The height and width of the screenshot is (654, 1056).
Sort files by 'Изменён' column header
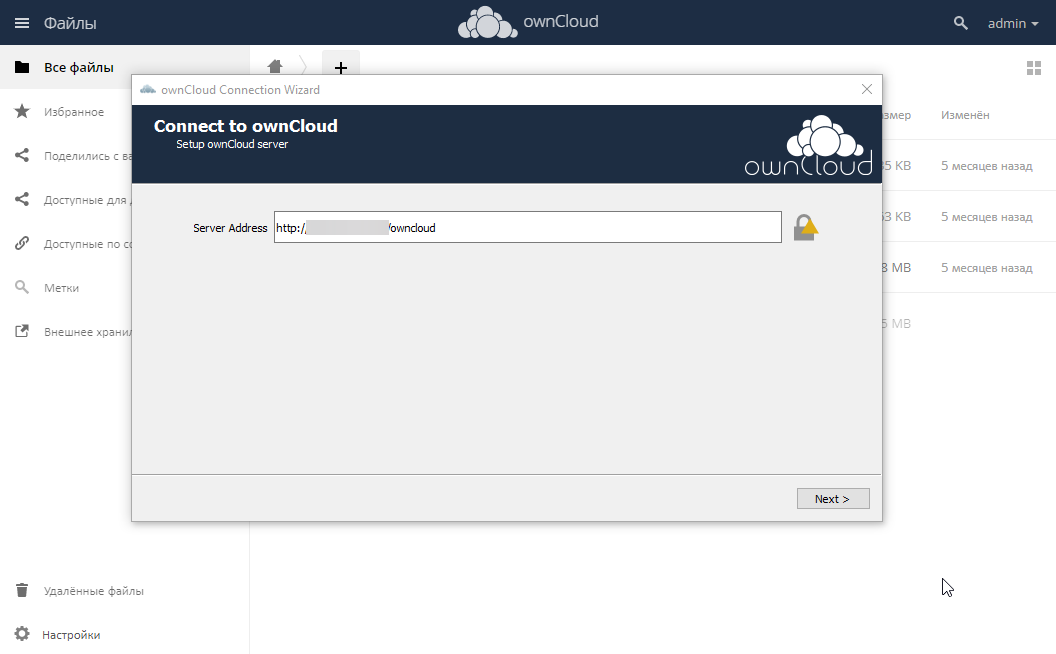click(965, 115)
